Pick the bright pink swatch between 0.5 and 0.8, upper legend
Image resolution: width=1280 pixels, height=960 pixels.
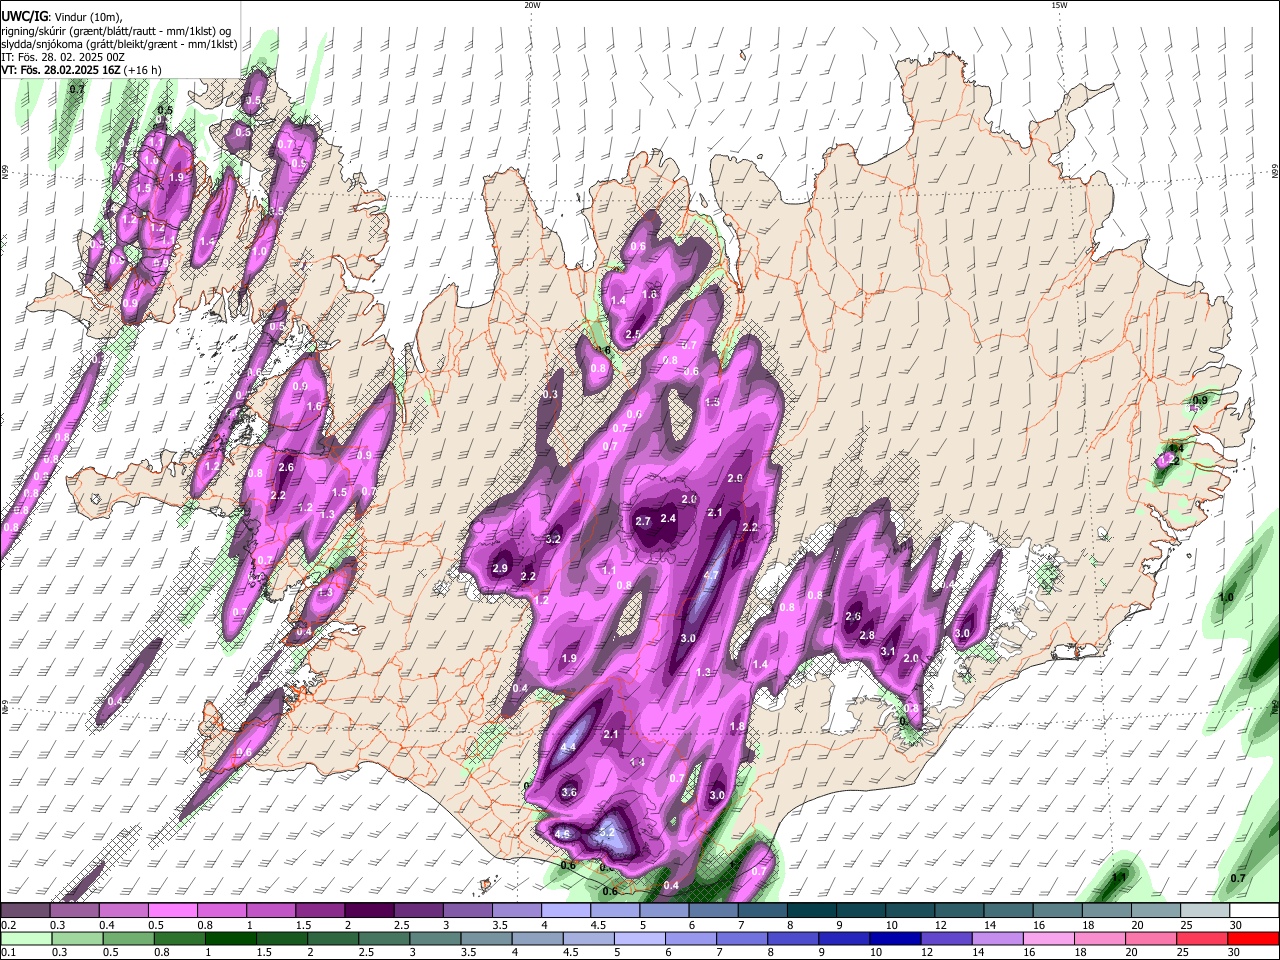pos(173,911)
